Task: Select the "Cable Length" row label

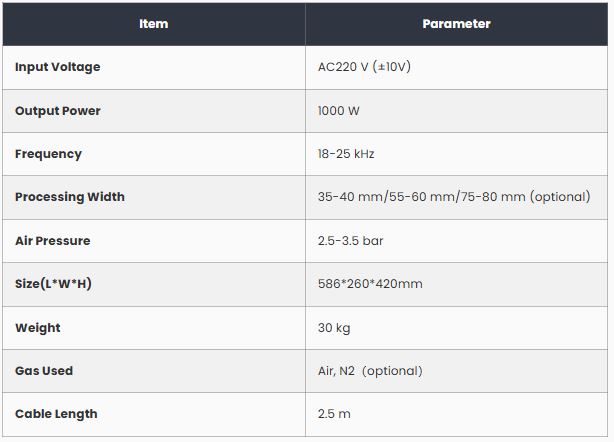Action: (x=56, y=414)
